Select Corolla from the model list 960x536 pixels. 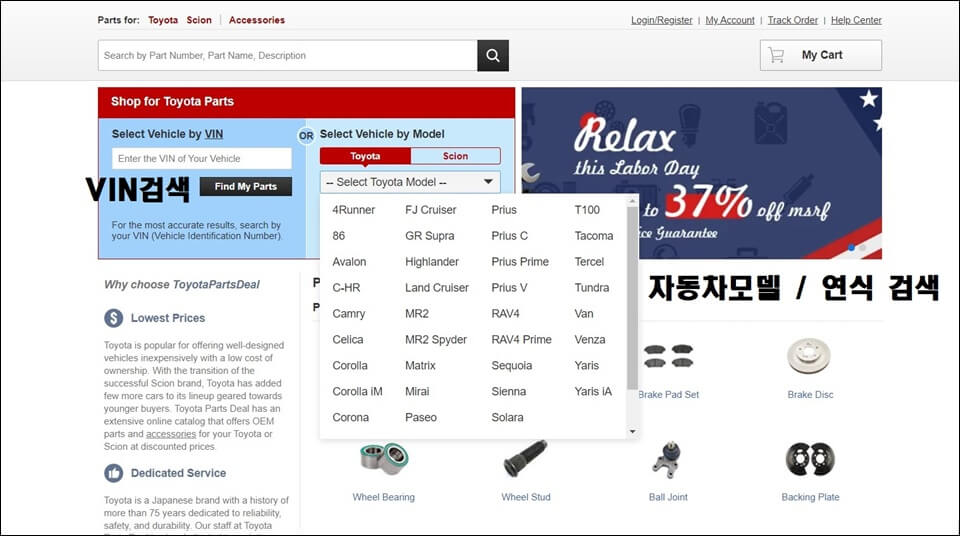pyautogui.click(x=350, y=366)
